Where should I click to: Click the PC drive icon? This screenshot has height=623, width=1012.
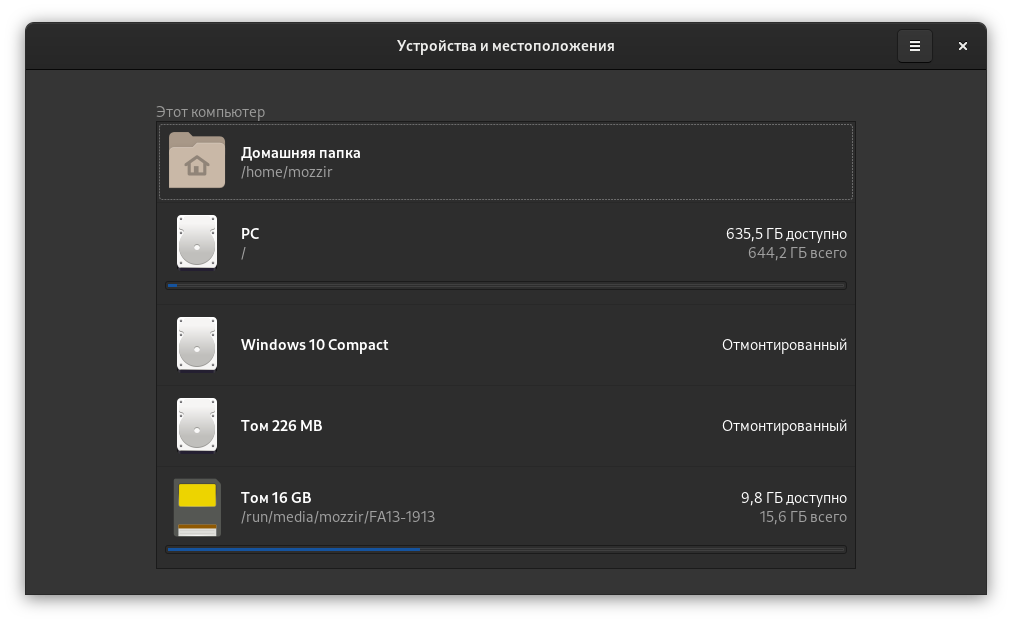pyautogui.click(x=197, y=241)
